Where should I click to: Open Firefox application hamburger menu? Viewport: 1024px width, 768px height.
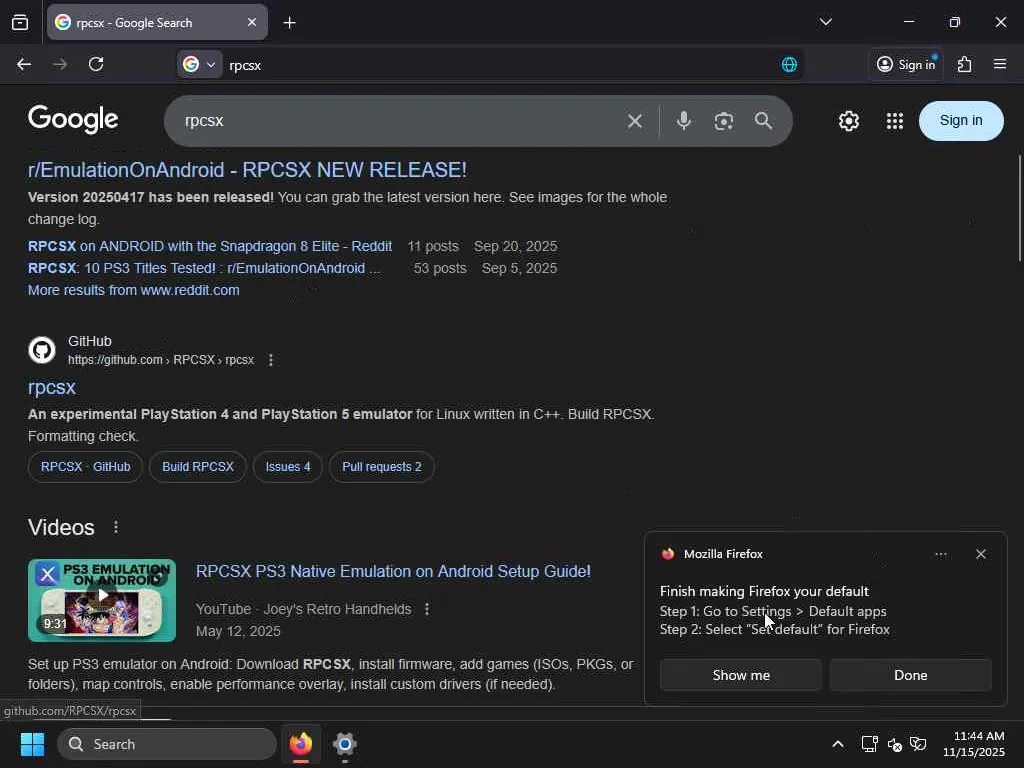coord(1000,64)
